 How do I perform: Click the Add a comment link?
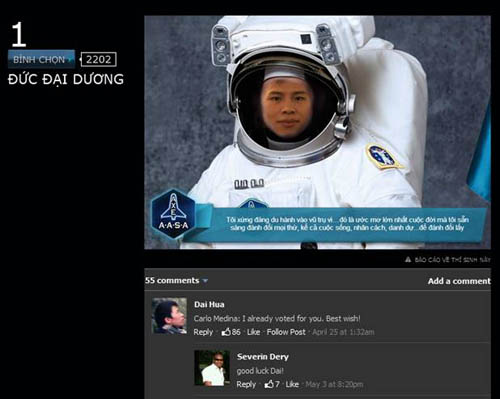pos(459,281)
